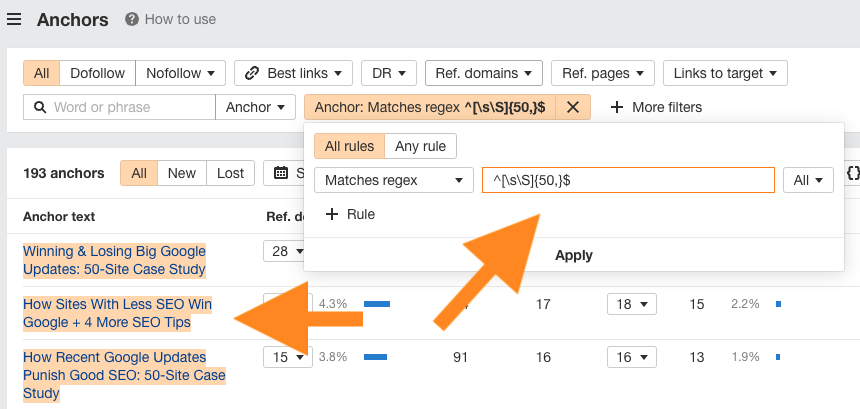Open the Nofollow dropdown
This screenshot has height=409, width=860.
(180, 73)
